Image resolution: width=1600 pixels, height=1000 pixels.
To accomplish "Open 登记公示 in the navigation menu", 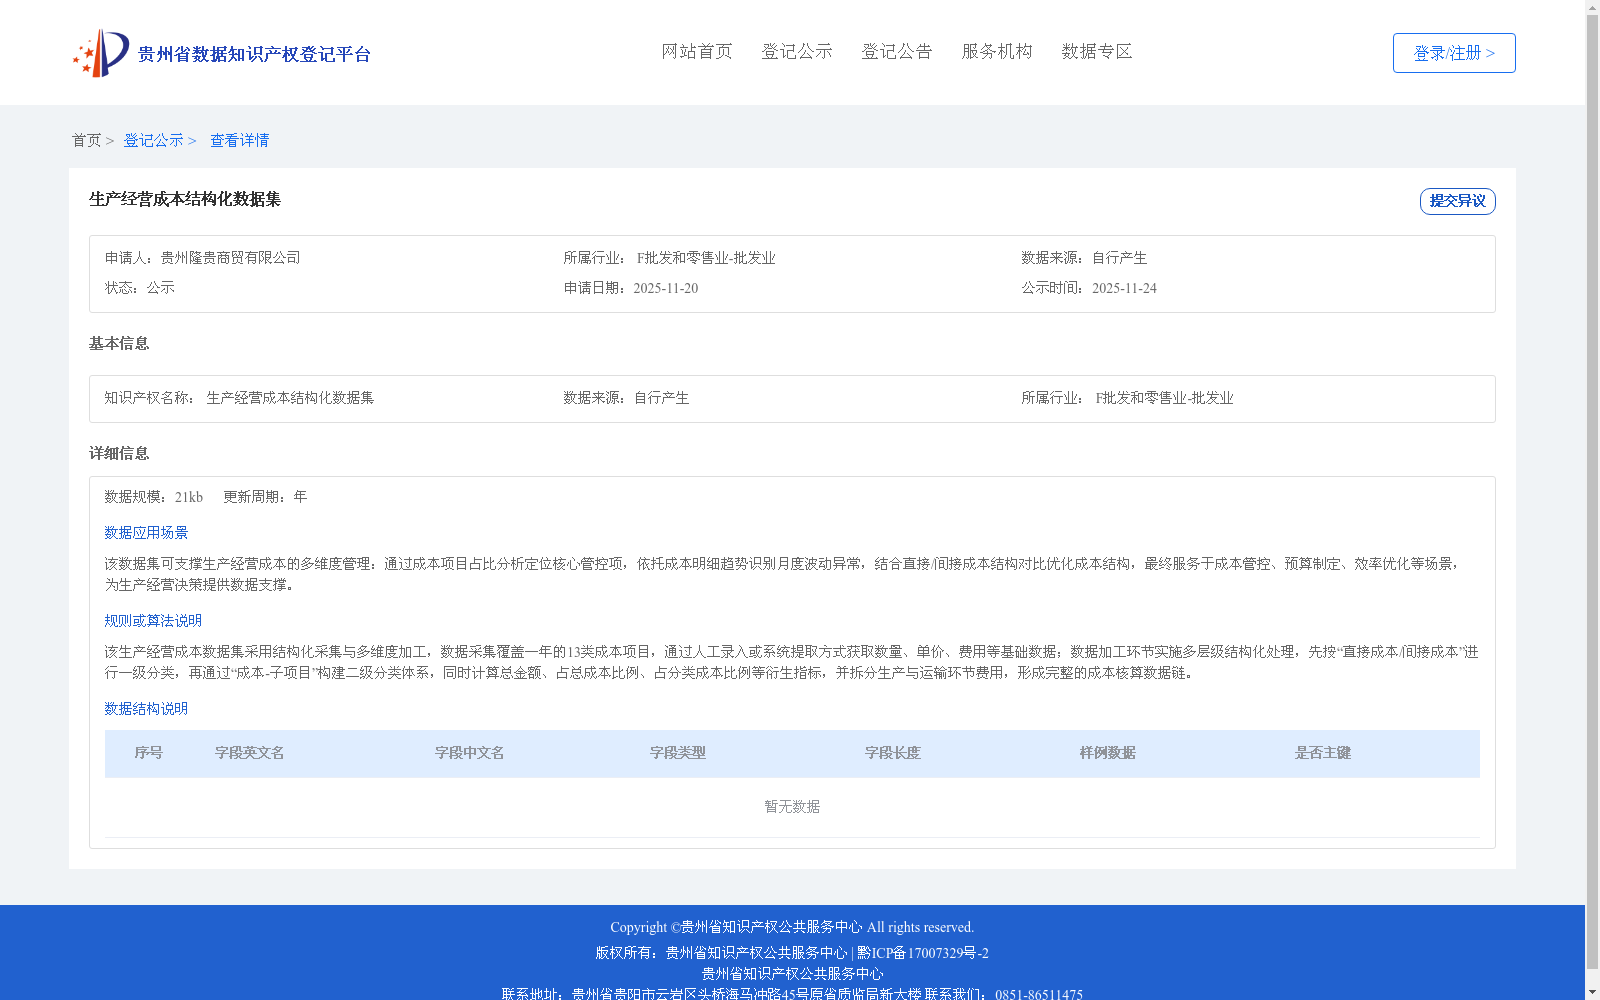I will [x=797, y=51].
